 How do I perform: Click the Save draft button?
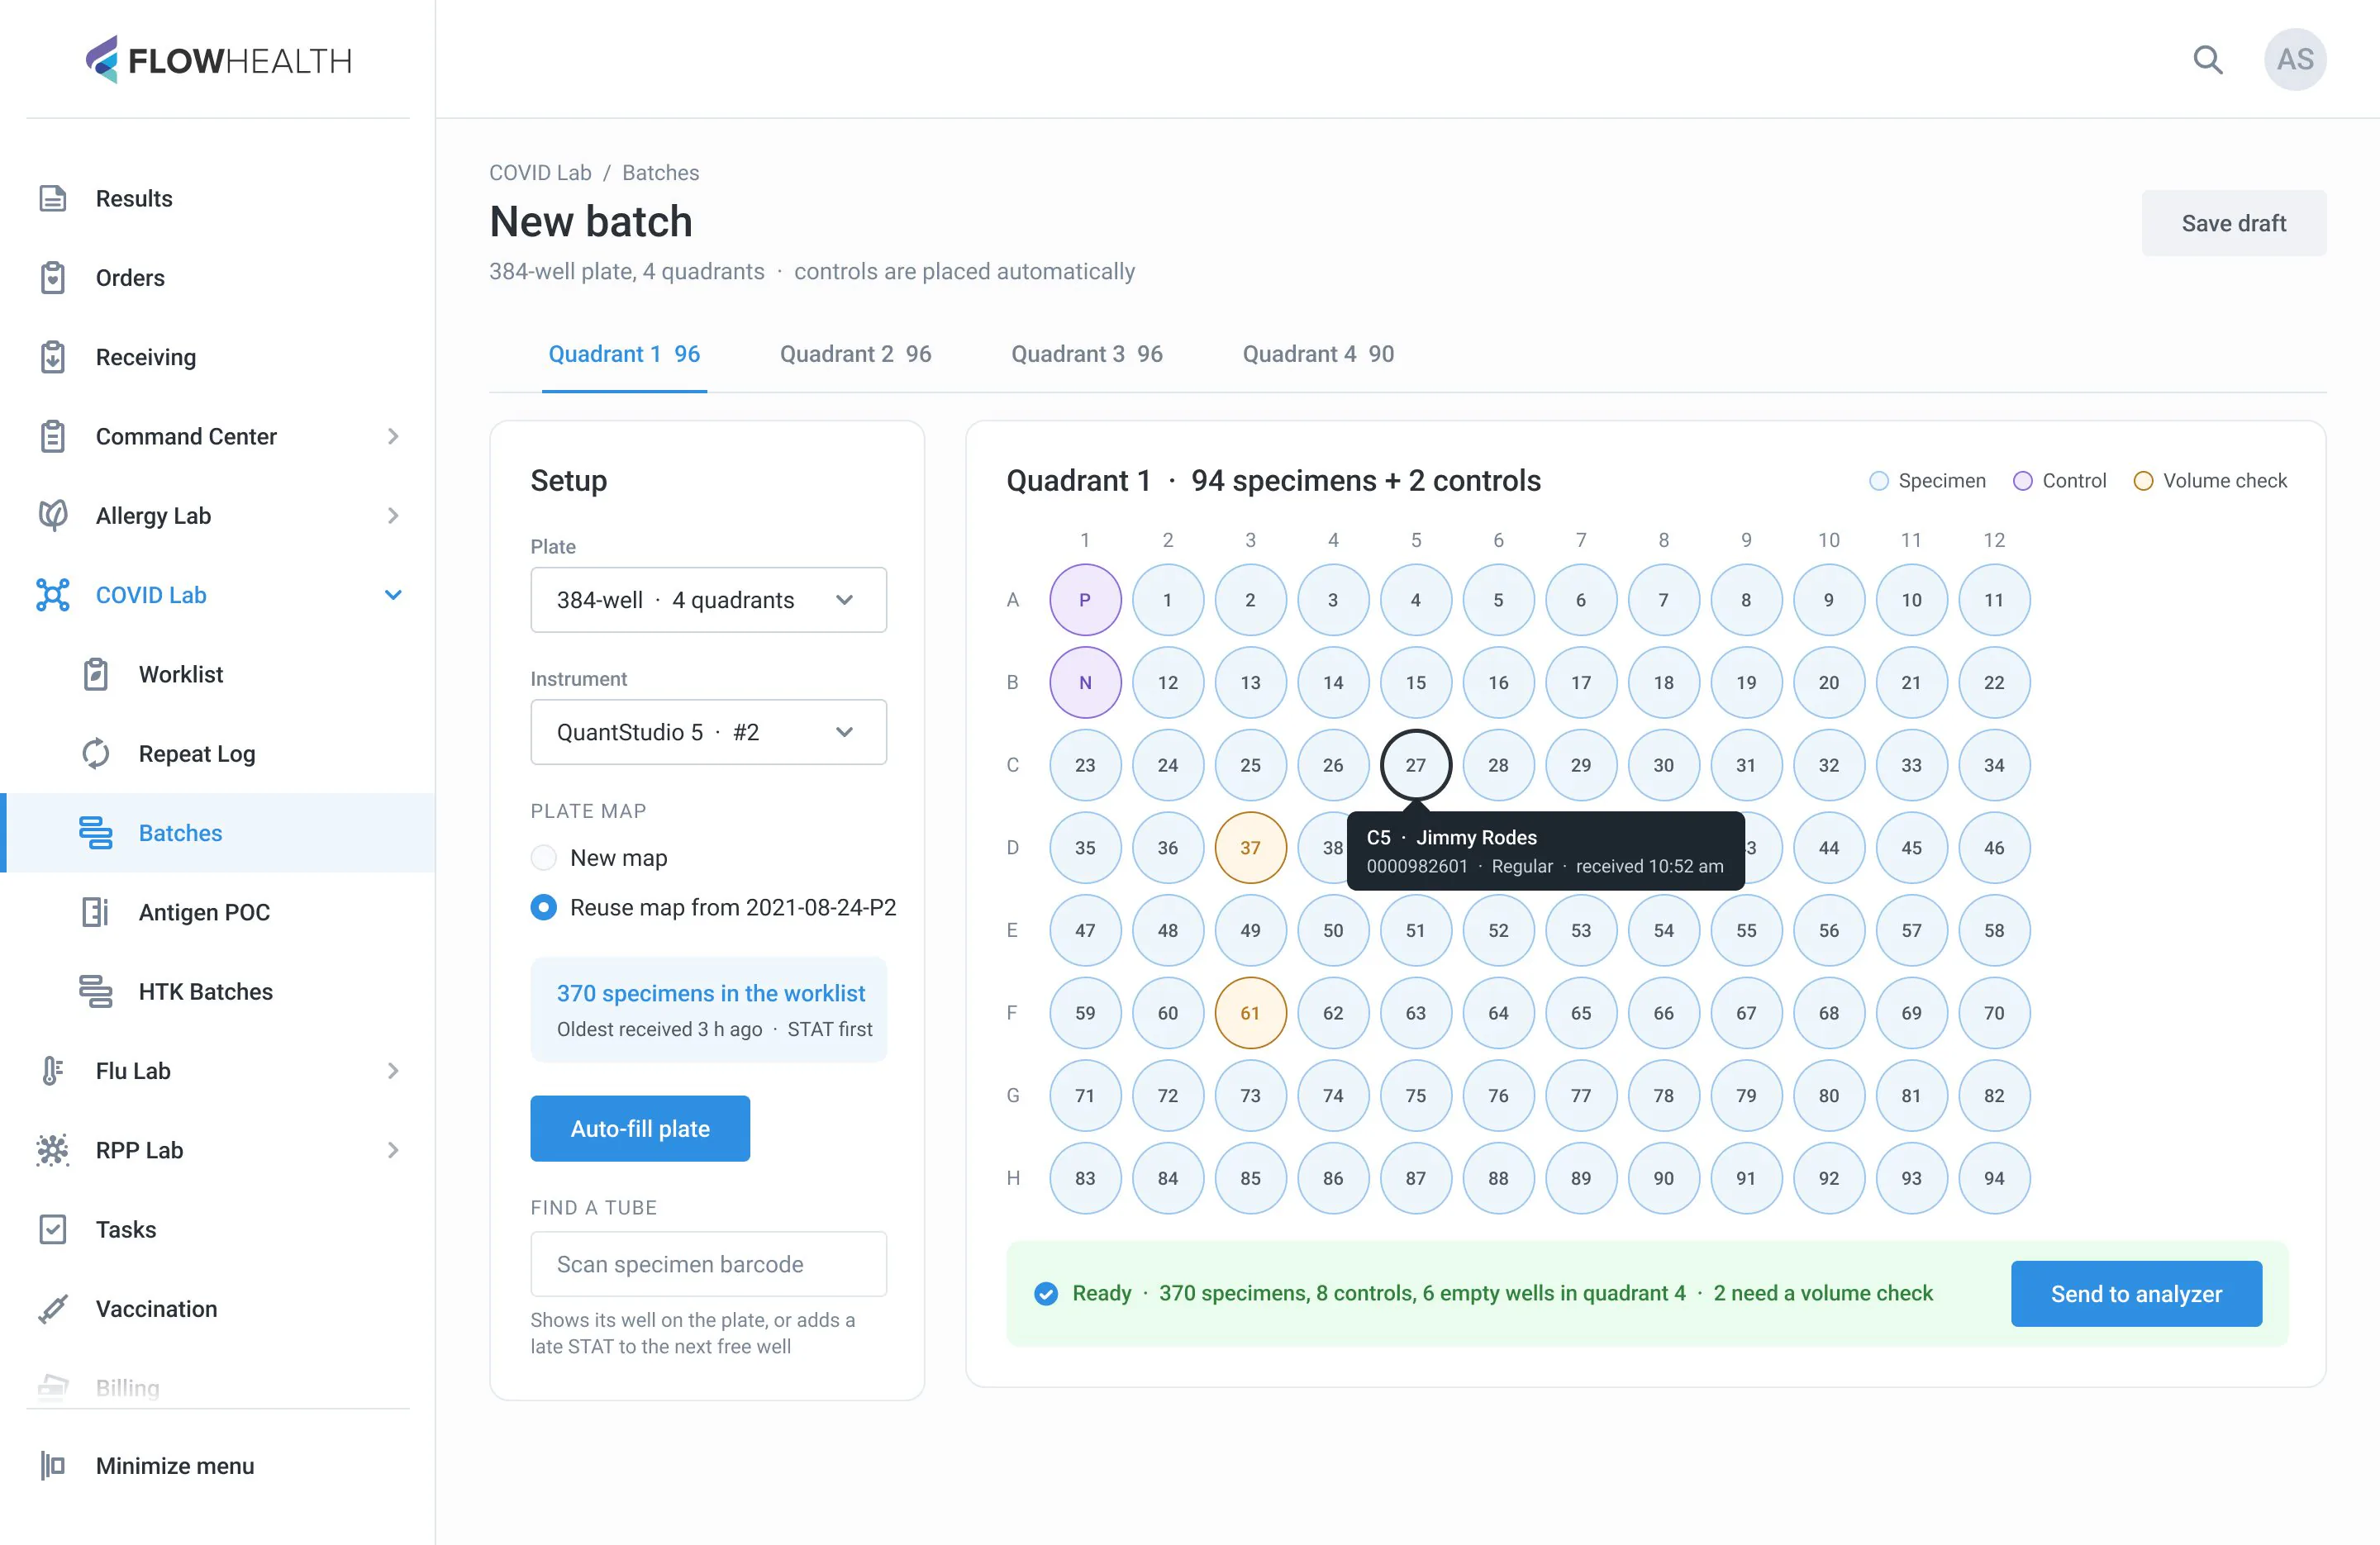[2233, 223]
